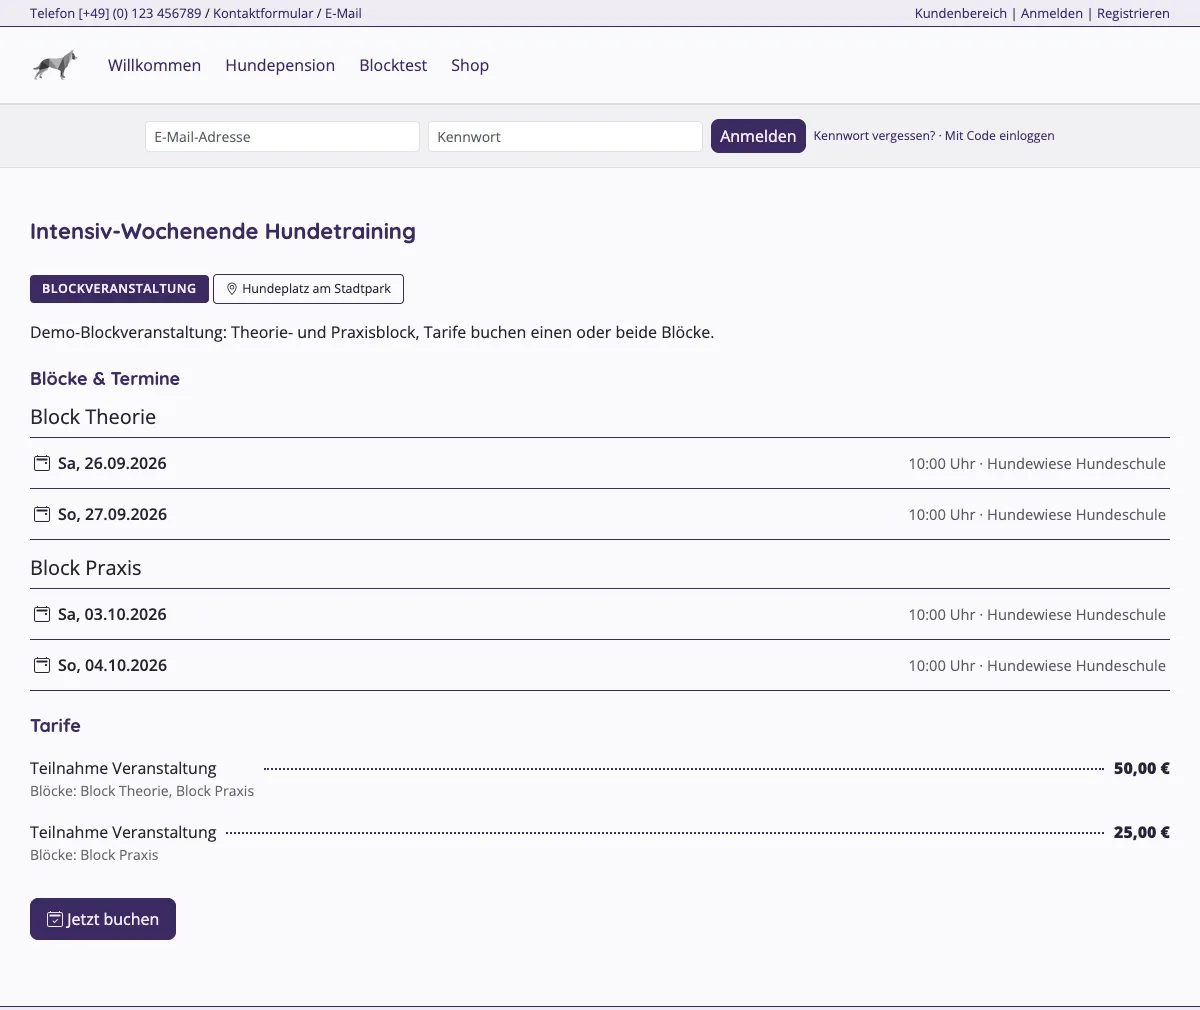Click time and place text for Sa, 26.09.2026
The width and height of the screenshot is (1200, 1010).
(x=1037, y=464)
